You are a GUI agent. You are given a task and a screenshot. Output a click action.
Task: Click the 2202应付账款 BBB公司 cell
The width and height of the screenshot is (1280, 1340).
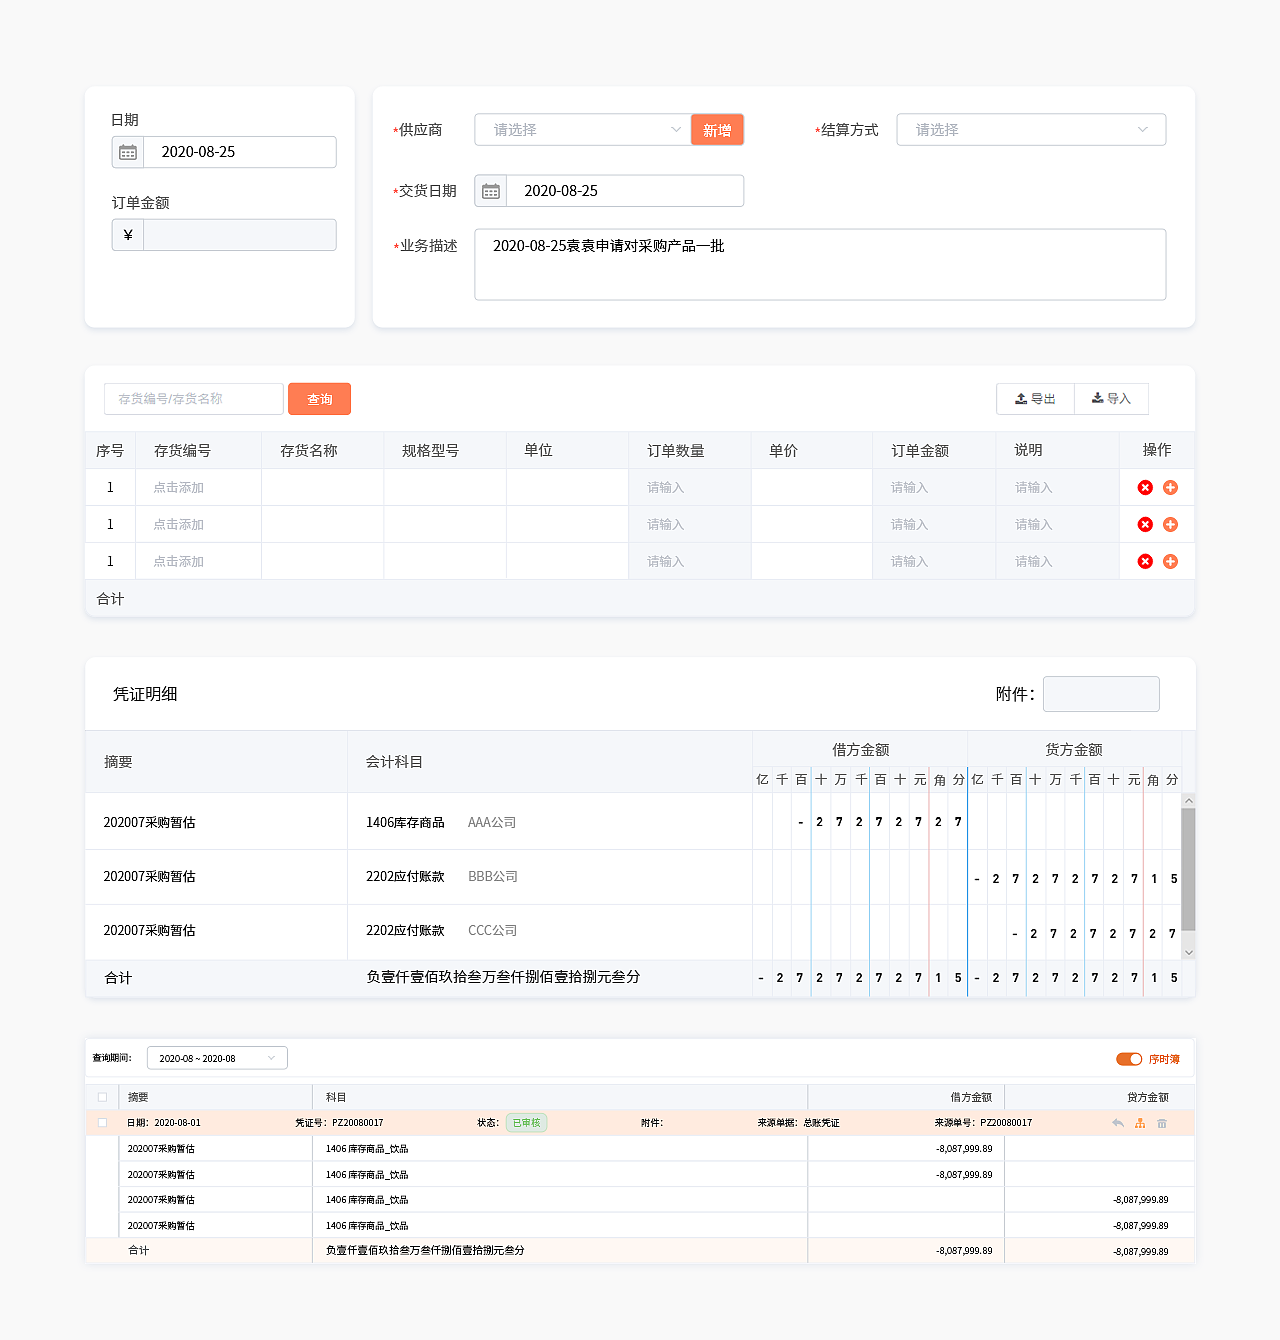click(x=550, y=877)
